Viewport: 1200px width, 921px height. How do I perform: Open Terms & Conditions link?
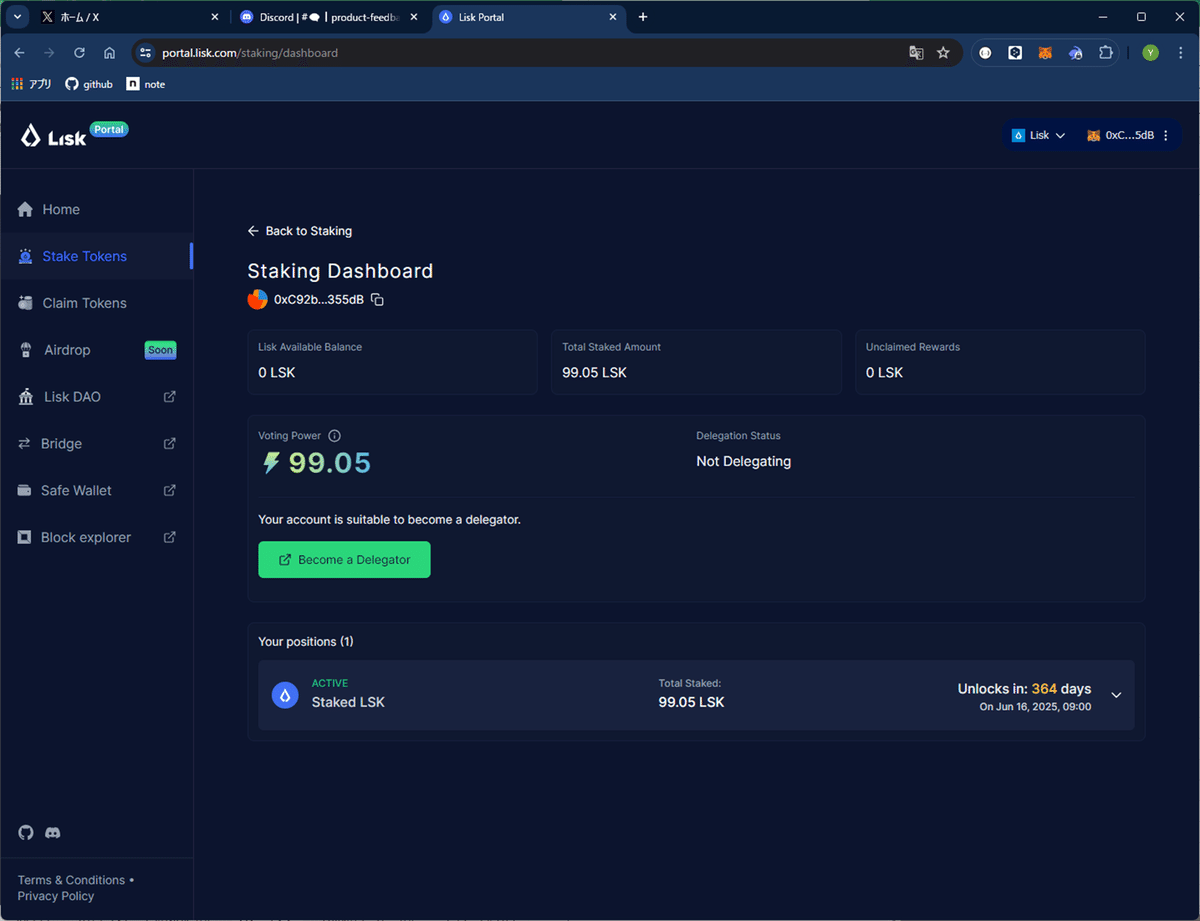[x=71, y=880]
